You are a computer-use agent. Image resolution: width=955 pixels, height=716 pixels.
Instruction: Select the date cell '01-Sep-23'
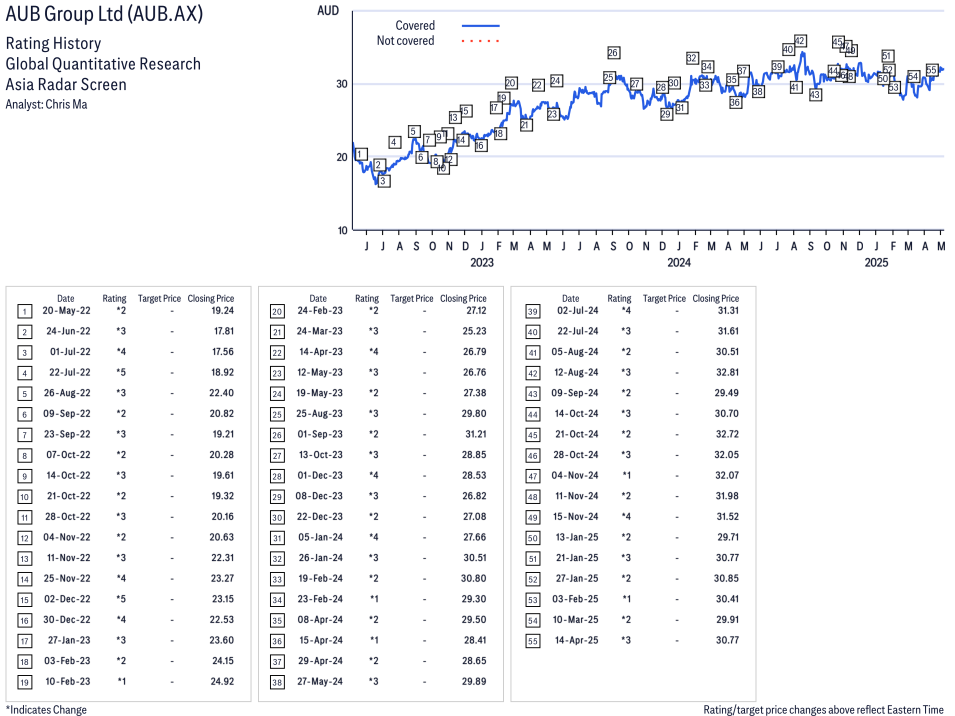click(x=320, y=434)
